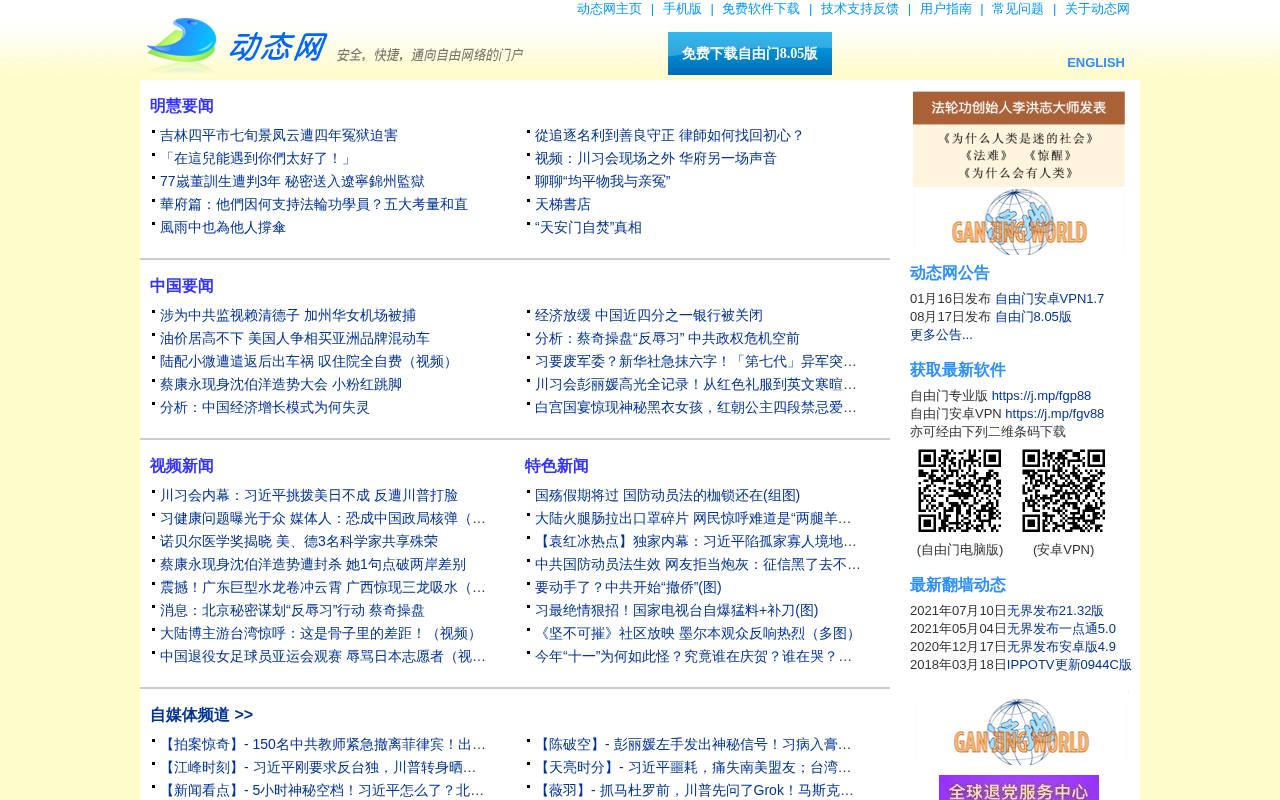Read 吉林四平市七旬景凤云遭四年冤狱迫害 article

point(279,135)
